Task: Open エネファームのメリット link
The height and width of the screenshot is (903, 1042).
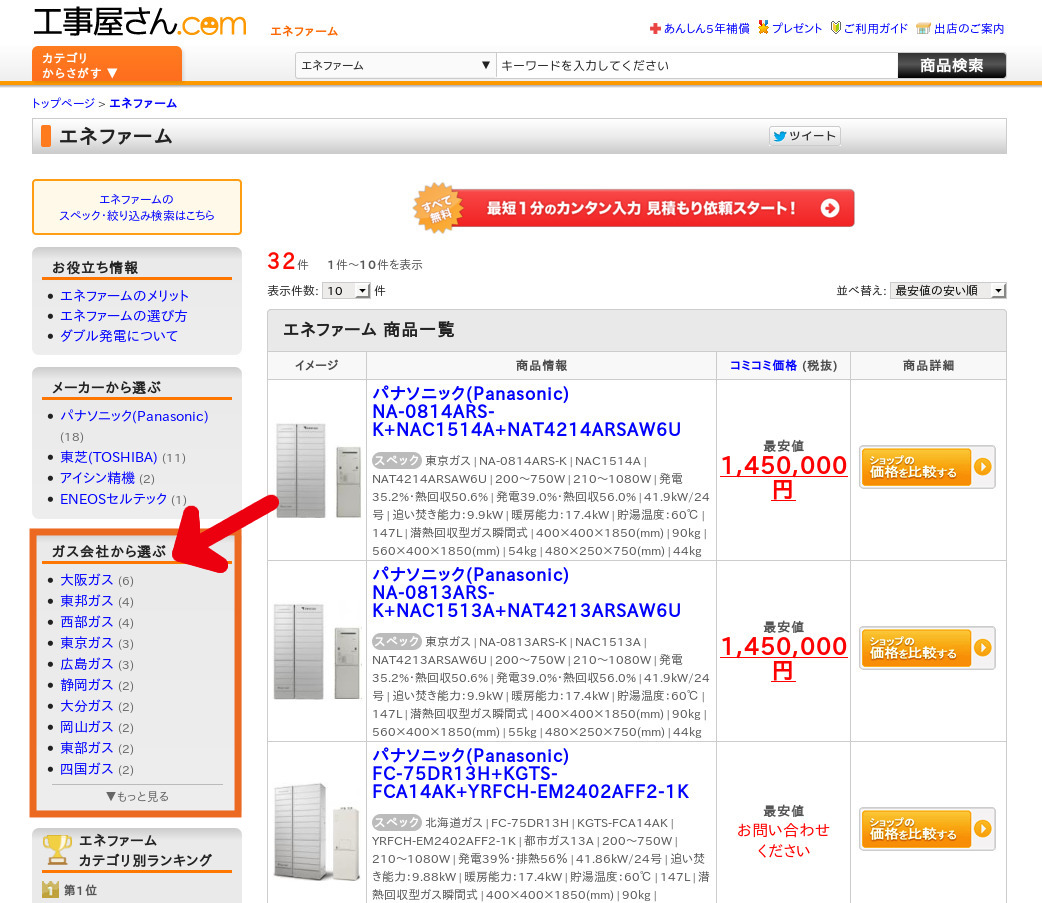Action: pos(124,296)
